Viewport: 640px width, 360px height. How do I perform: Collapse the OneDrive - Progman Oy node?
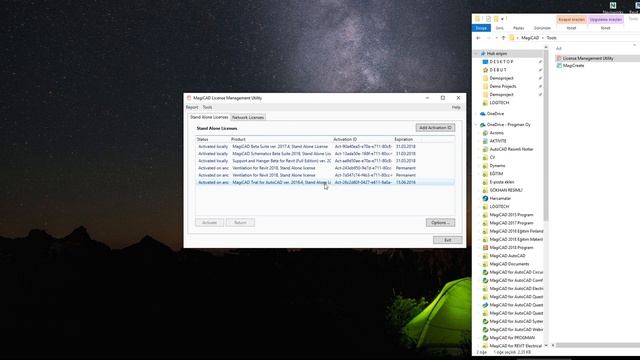[x=476, y=125]
